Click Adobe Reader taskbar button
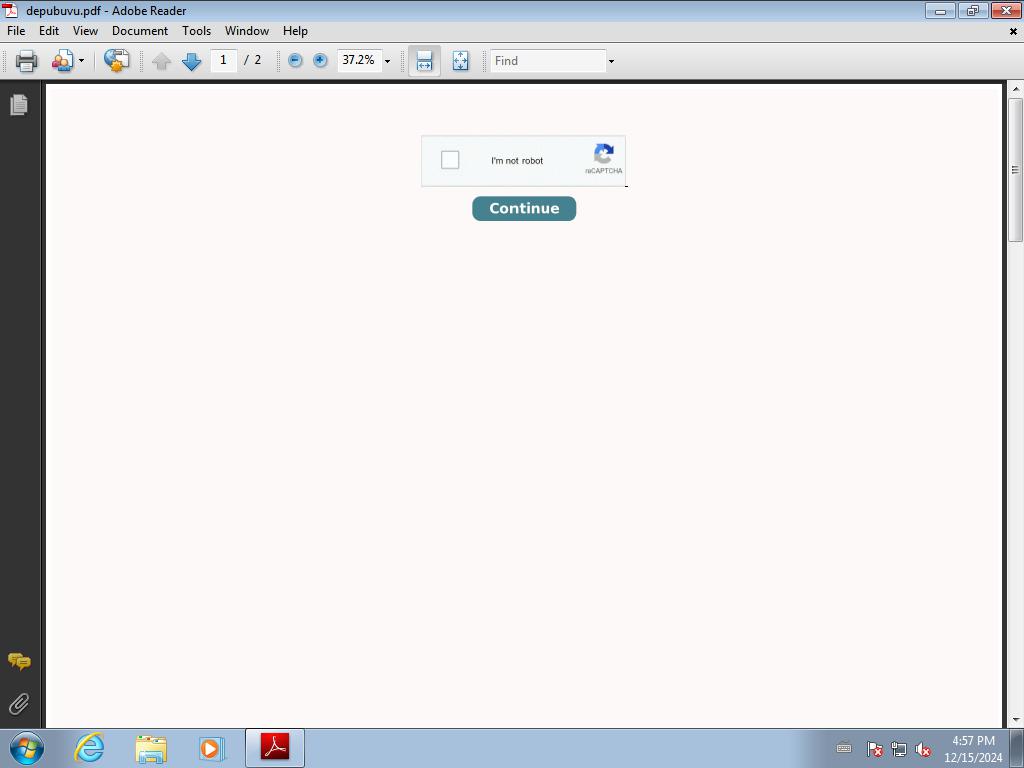This screenshot has width=1024, height=768. coord(275,748)
